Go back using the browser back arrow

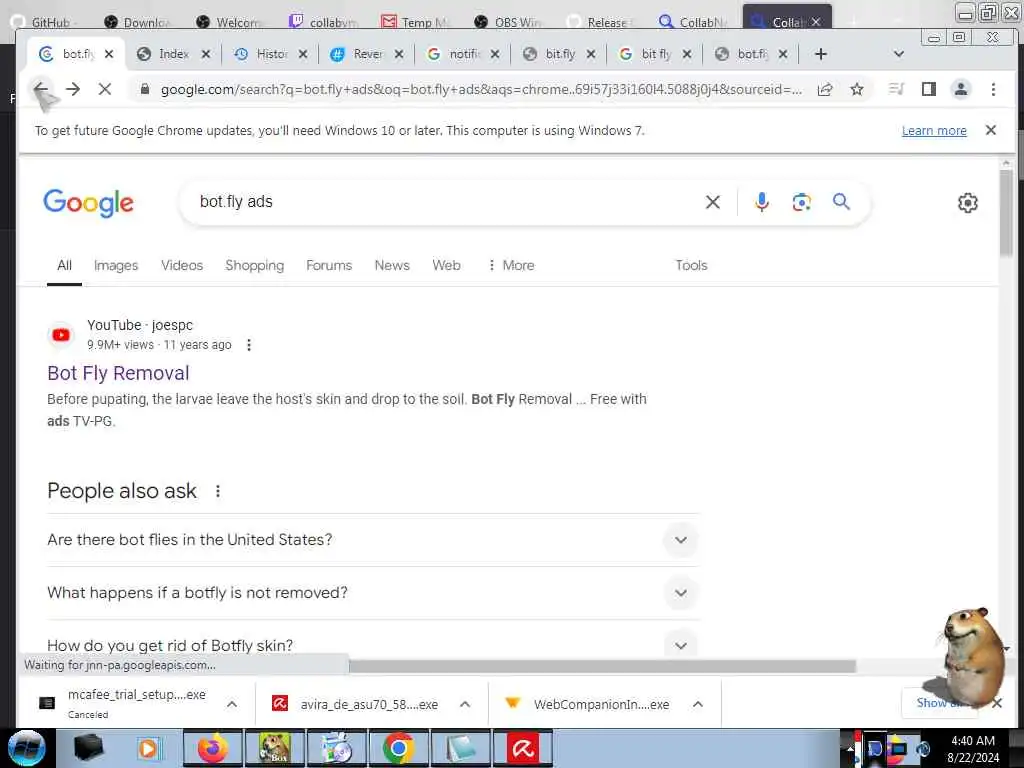pos(40,89)
